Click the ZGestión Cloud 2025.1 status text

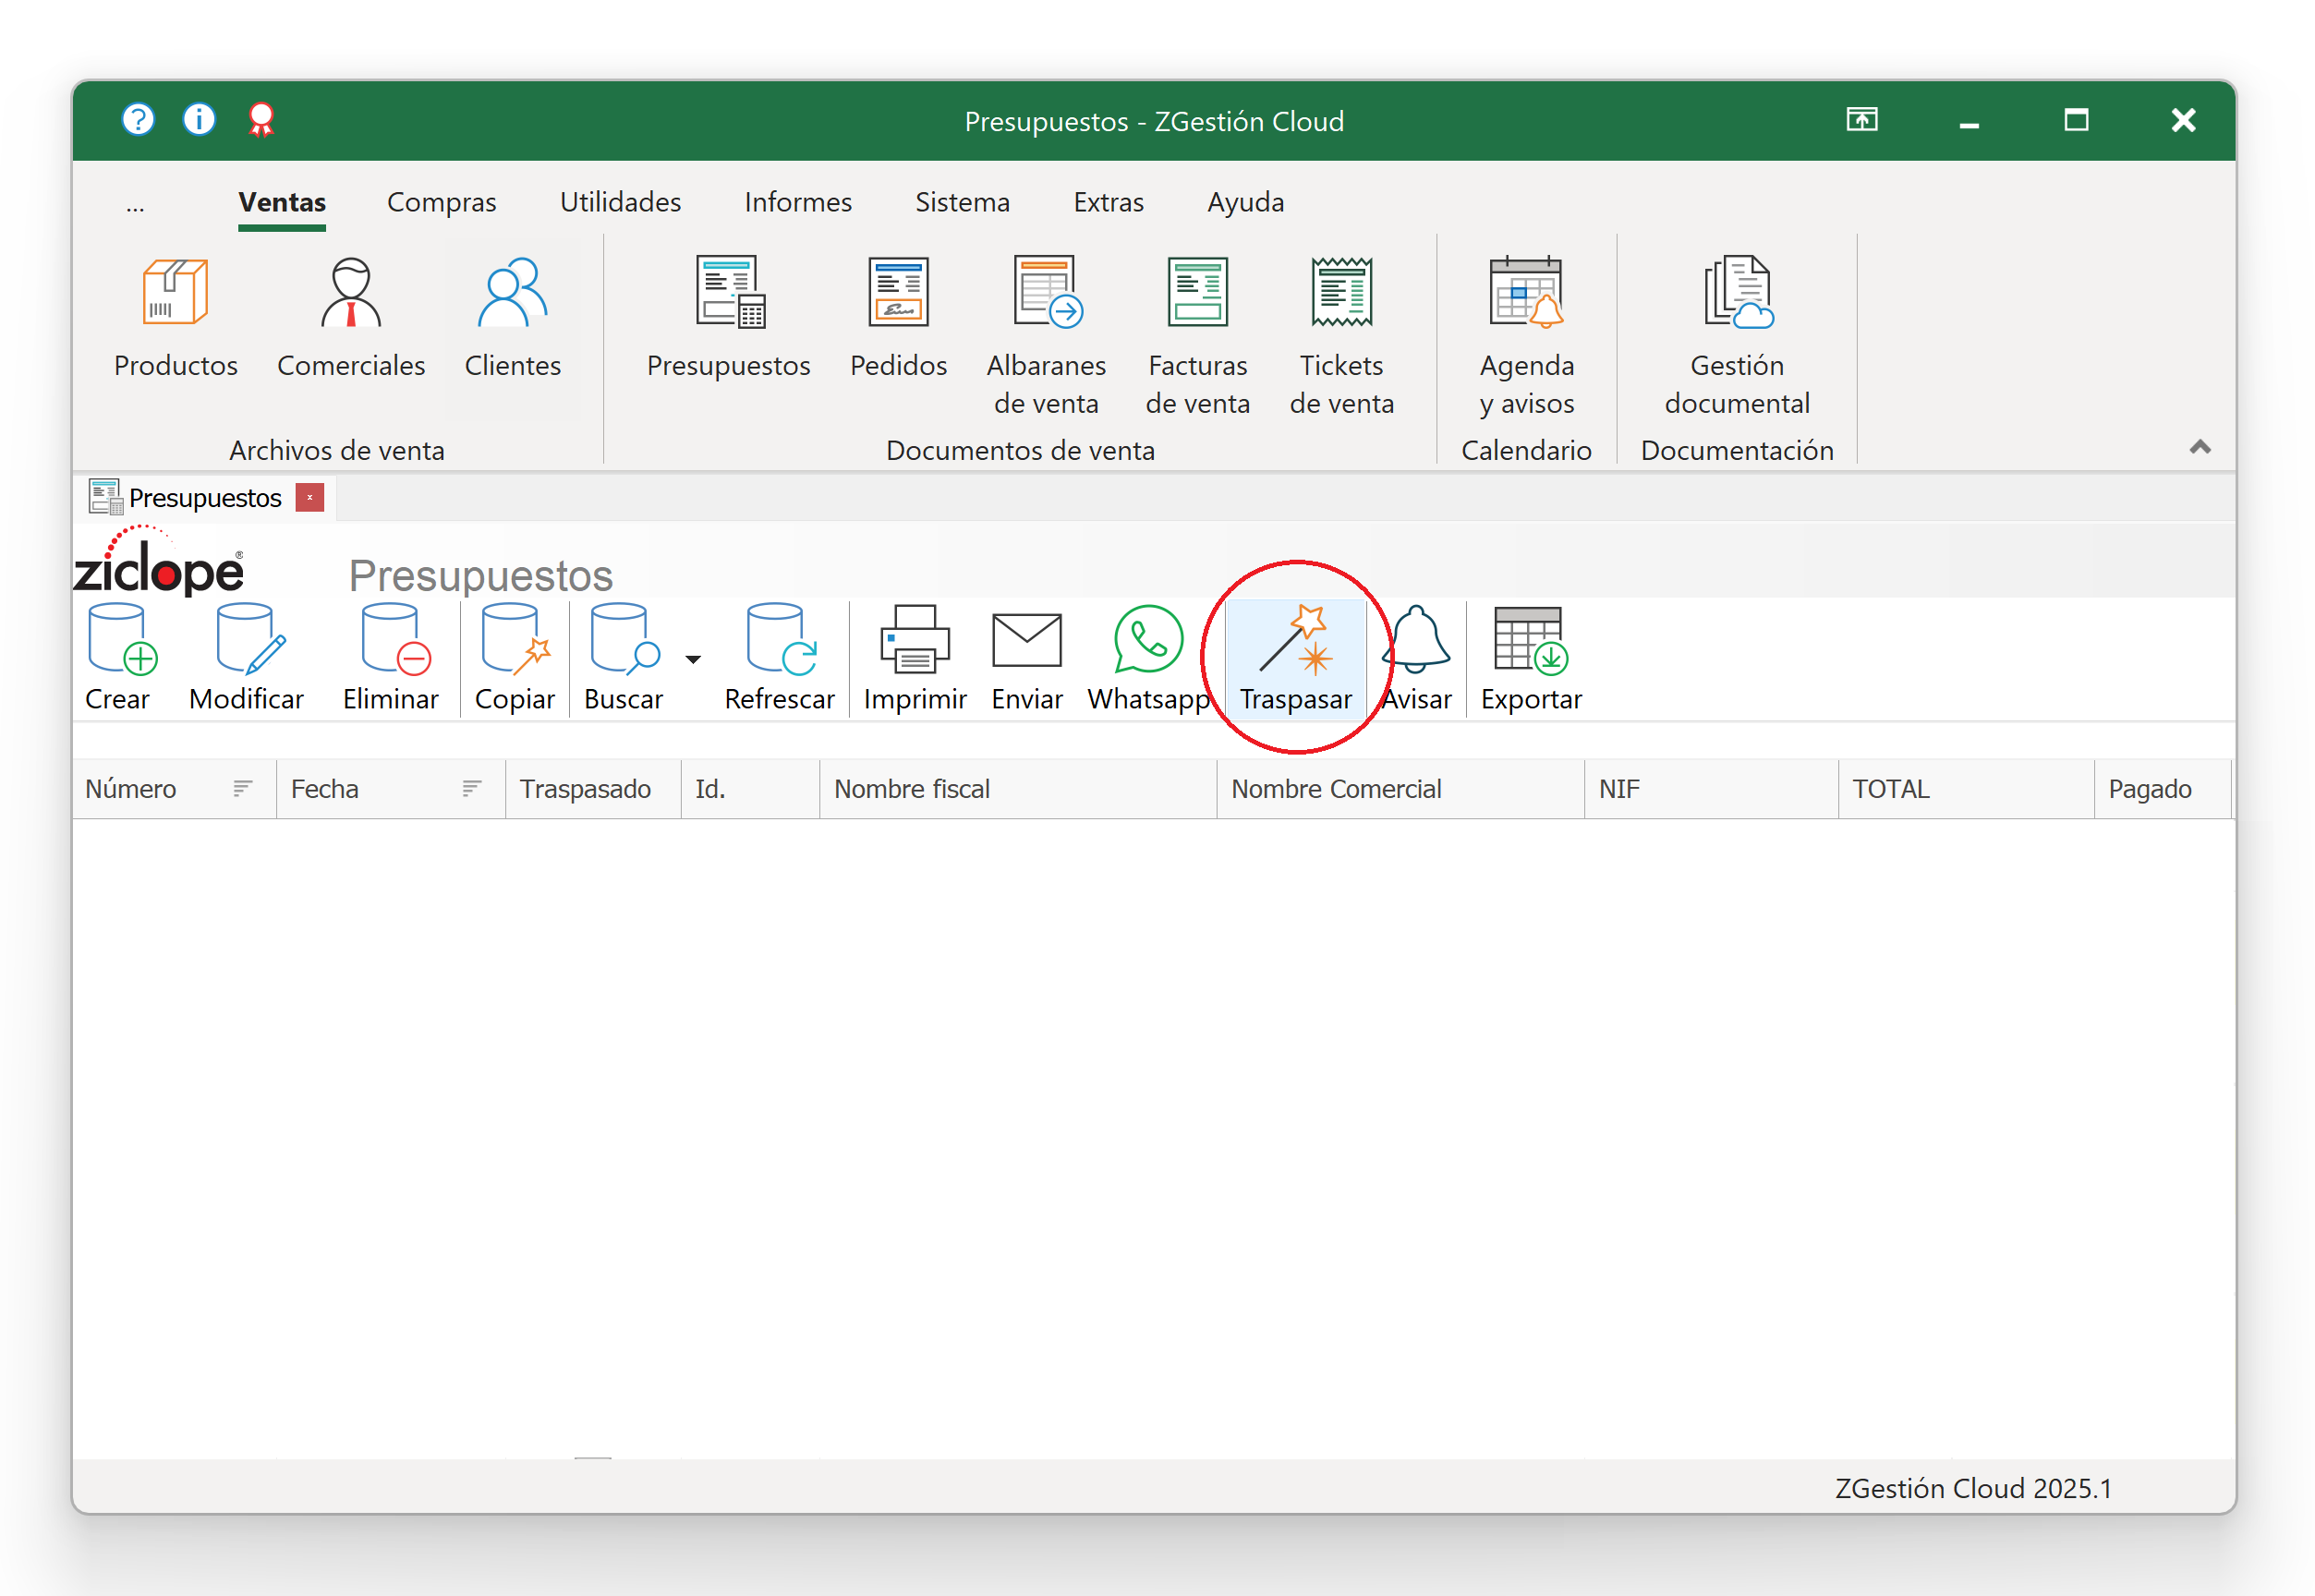pos(1973,1489)
